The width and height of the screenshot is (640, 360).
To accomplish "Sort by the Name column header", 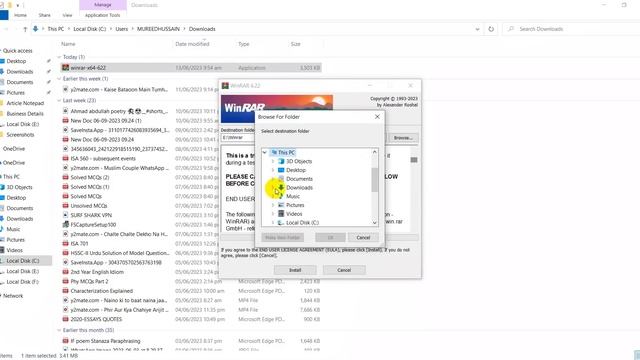I will pyautogui.click(x=68, y=44).
